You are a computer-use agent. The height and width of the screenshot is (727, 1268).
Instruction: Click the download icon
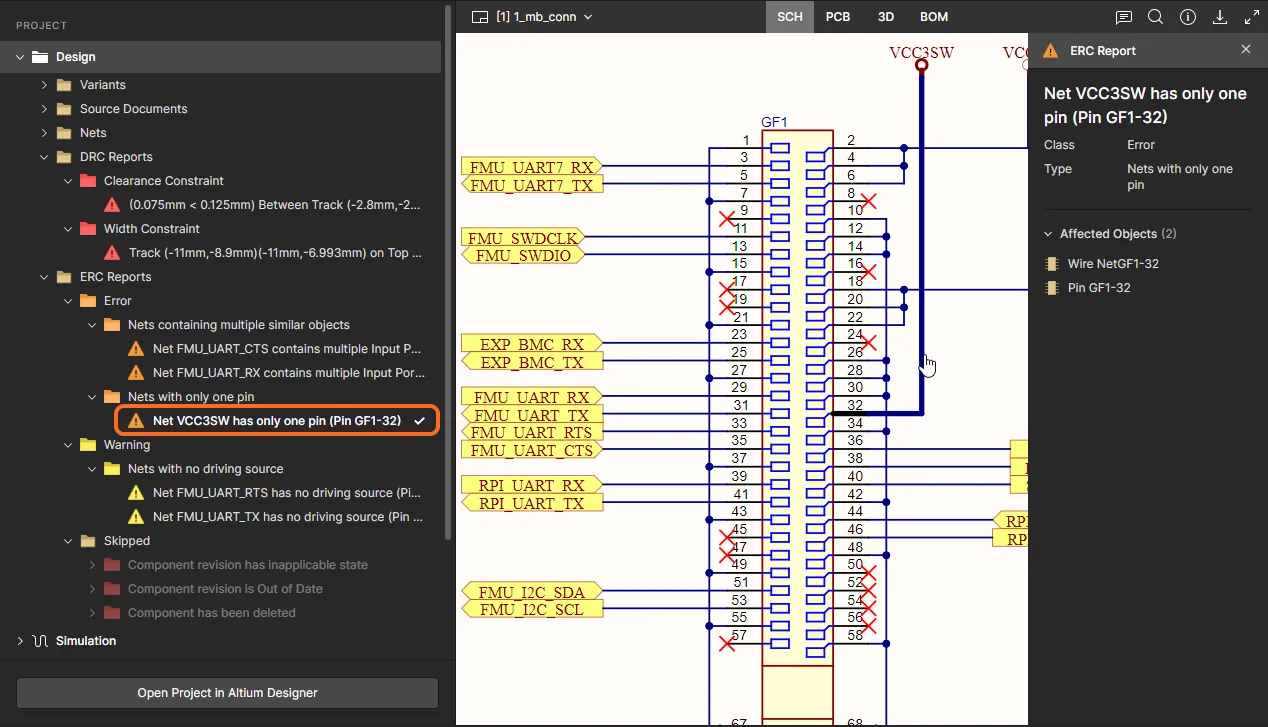point(1220,17)
